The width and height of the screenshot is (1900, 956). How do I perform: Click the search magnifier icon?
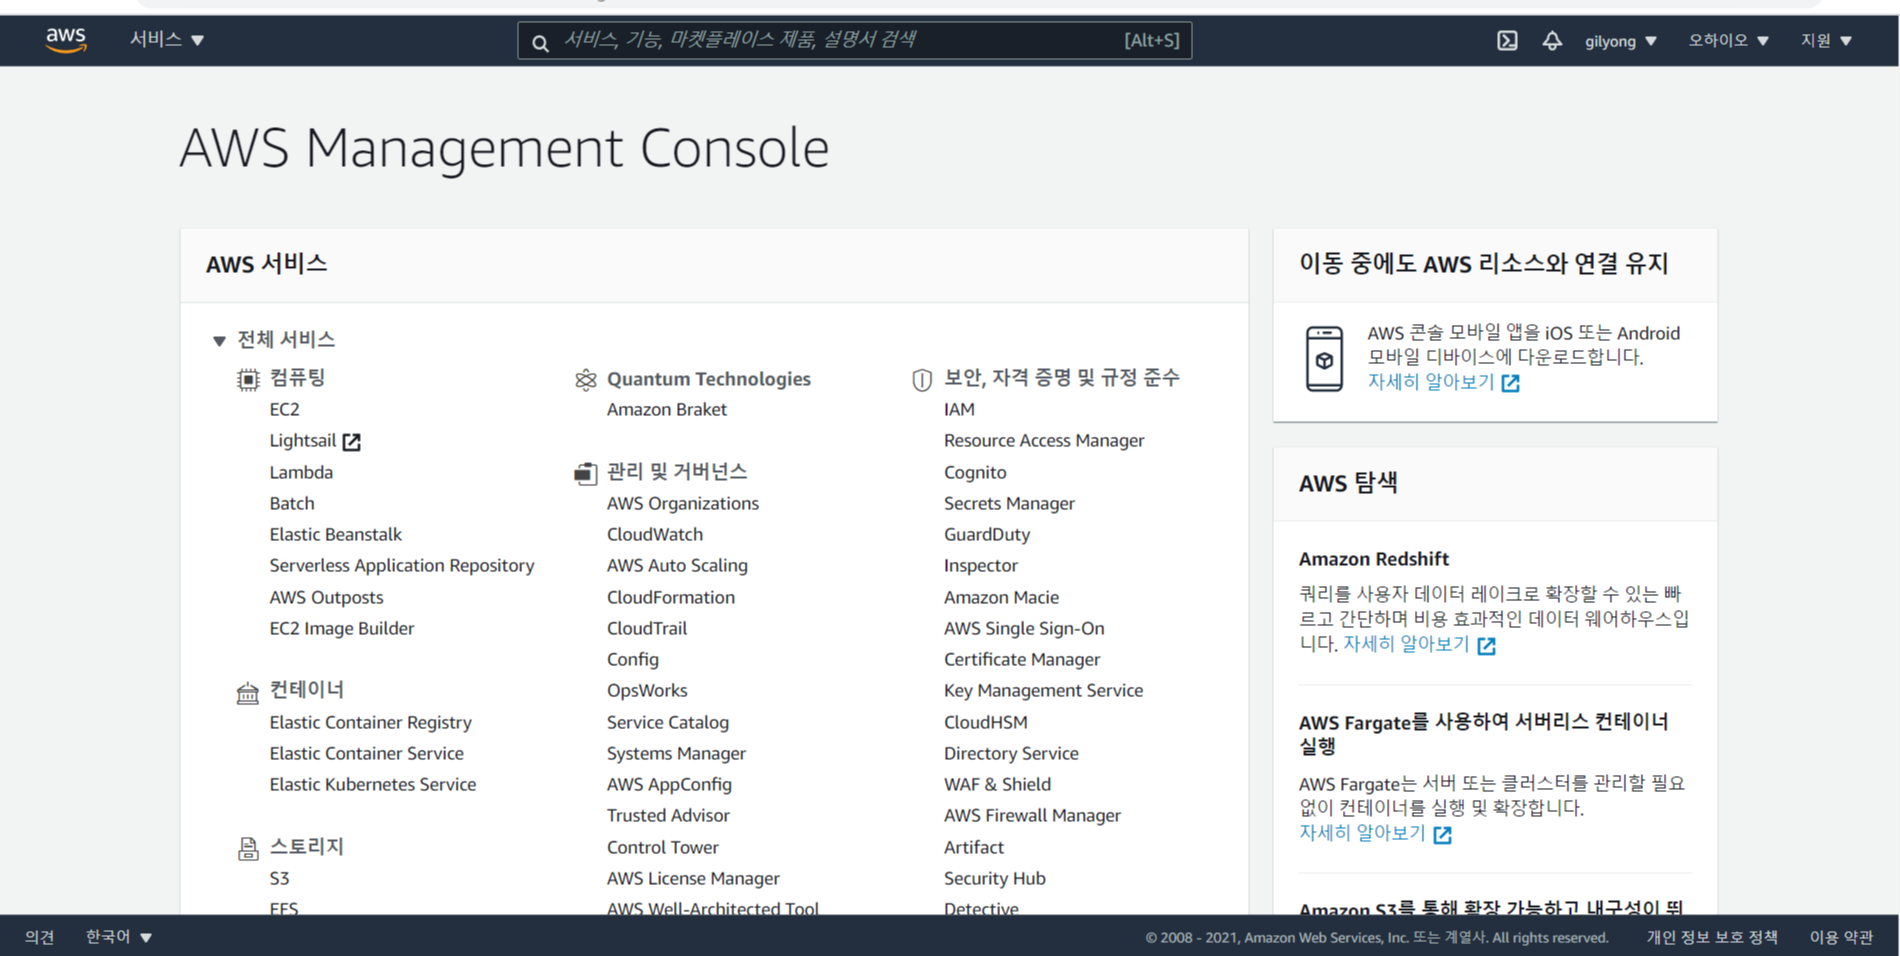(x=540, y=43)
